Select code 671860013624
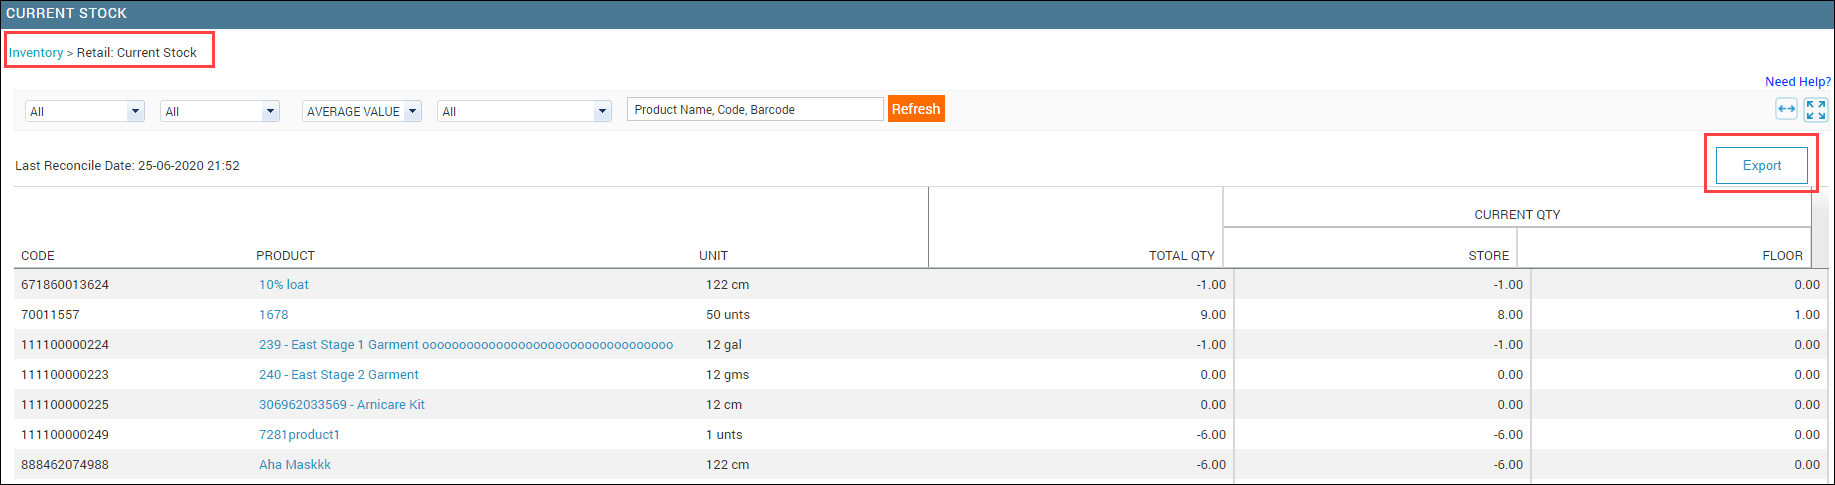1835x485 pixels. click(65, 285)
